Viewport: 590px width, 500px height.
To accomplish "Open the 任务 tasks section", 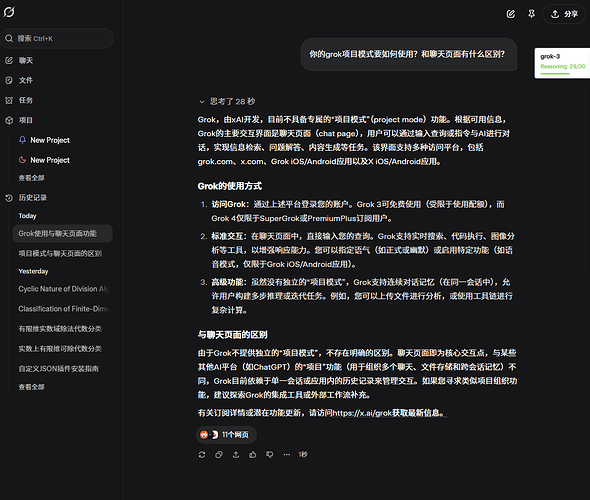I will [x=26, y=100].
